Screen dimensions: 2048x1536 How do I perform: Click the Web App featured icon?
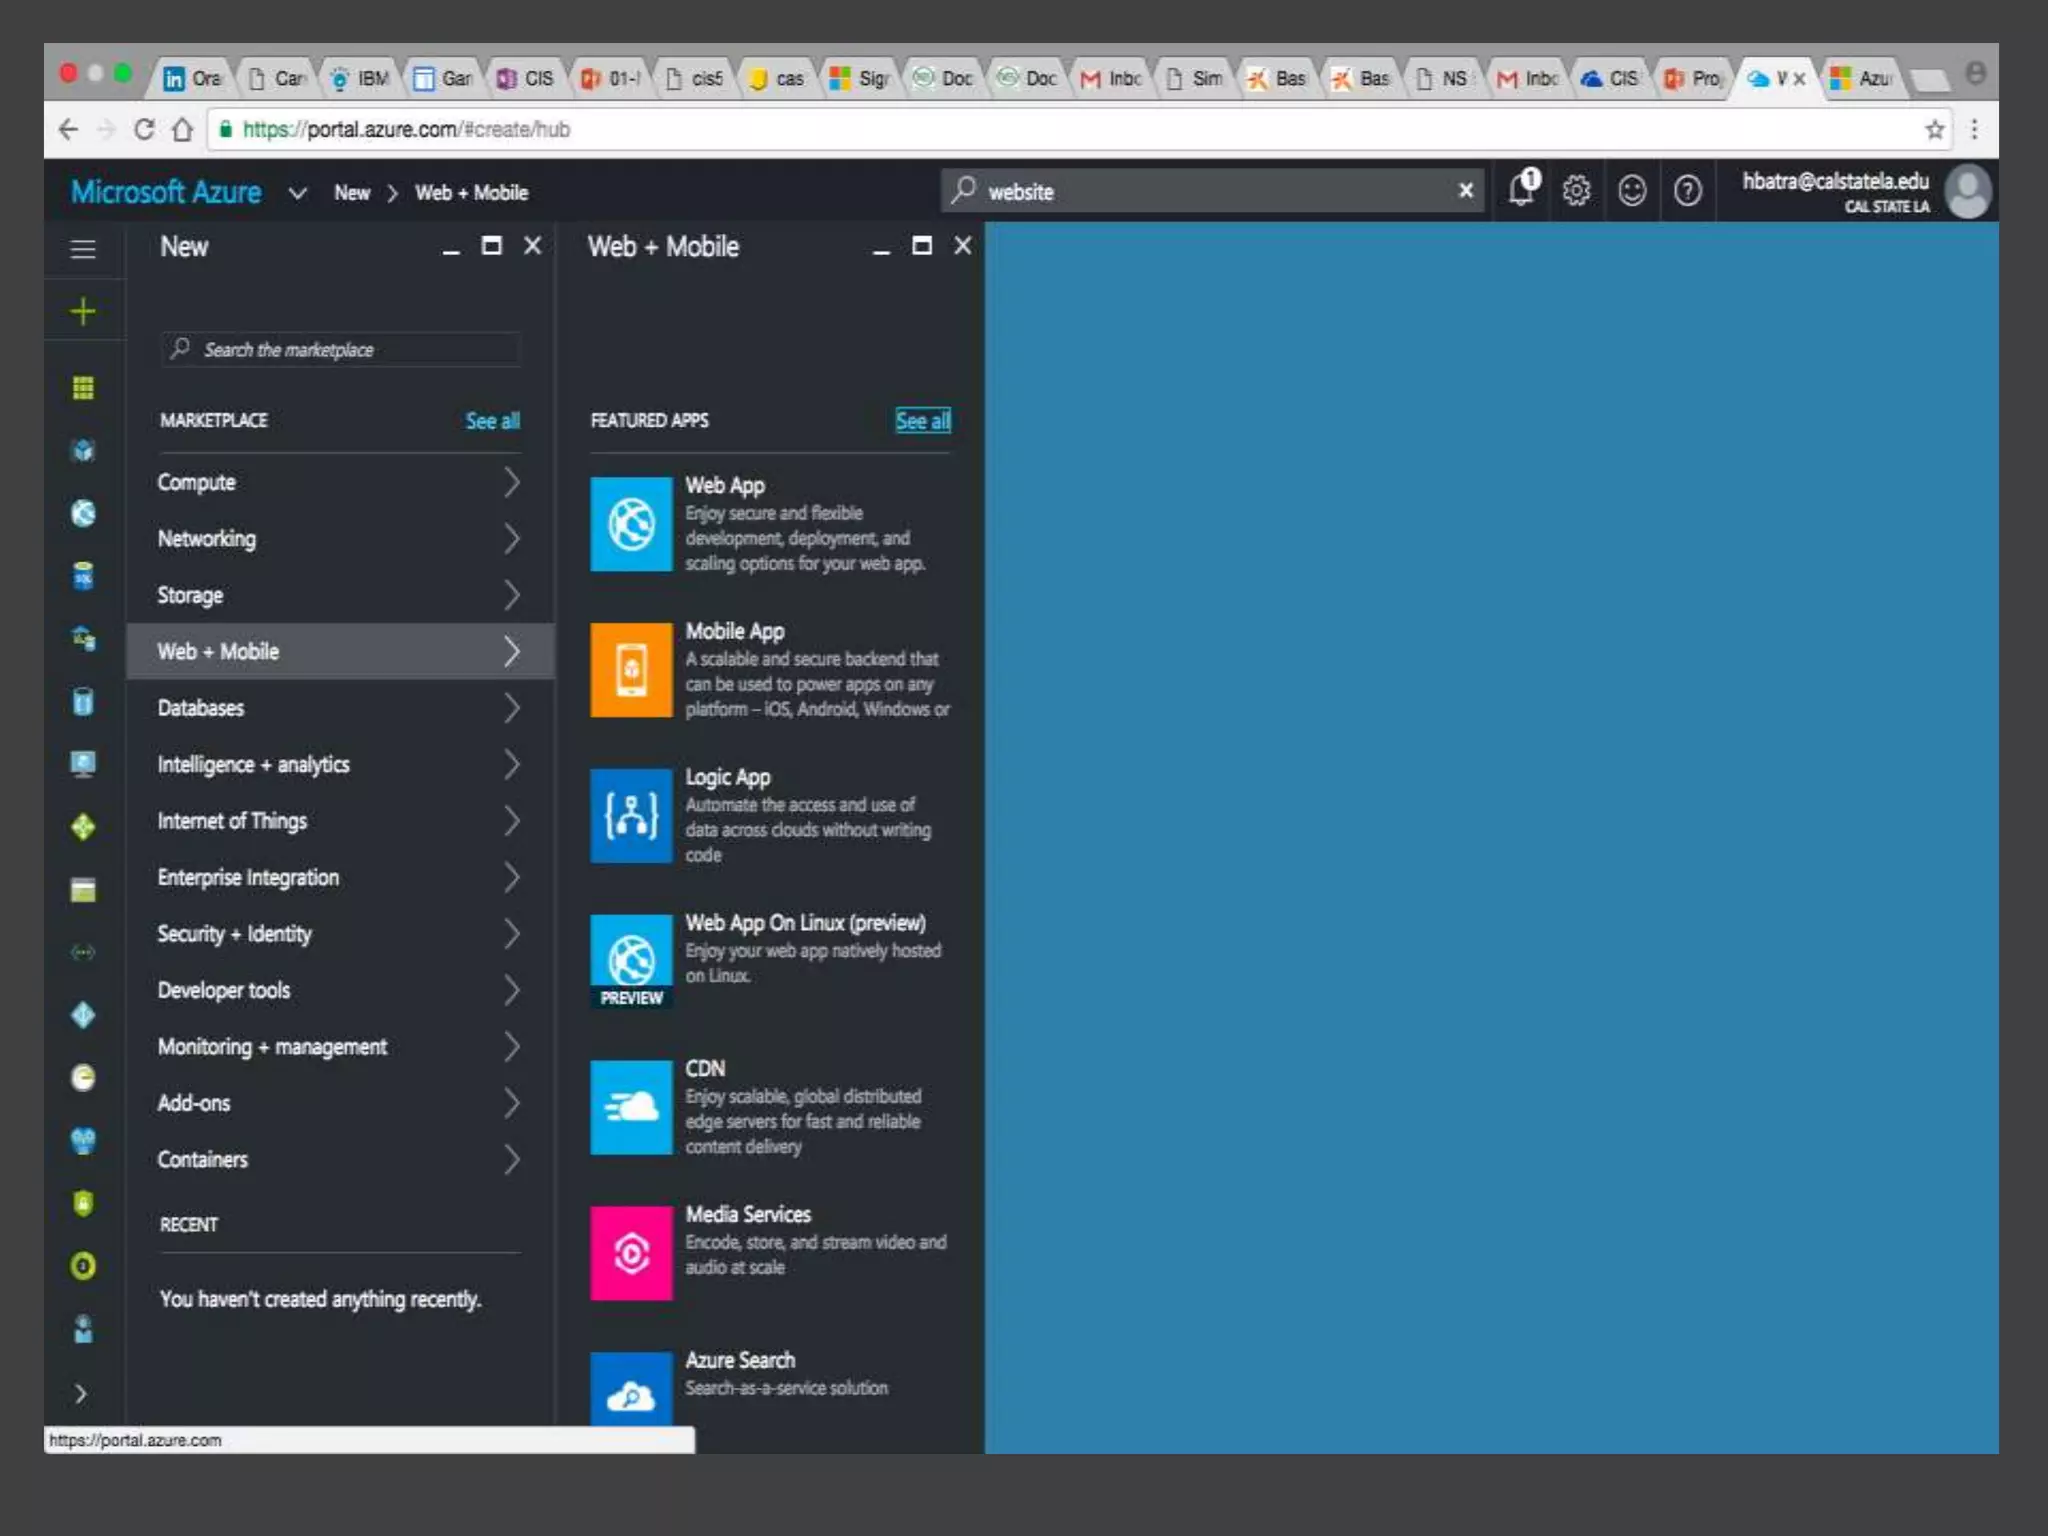pos(631,524)
